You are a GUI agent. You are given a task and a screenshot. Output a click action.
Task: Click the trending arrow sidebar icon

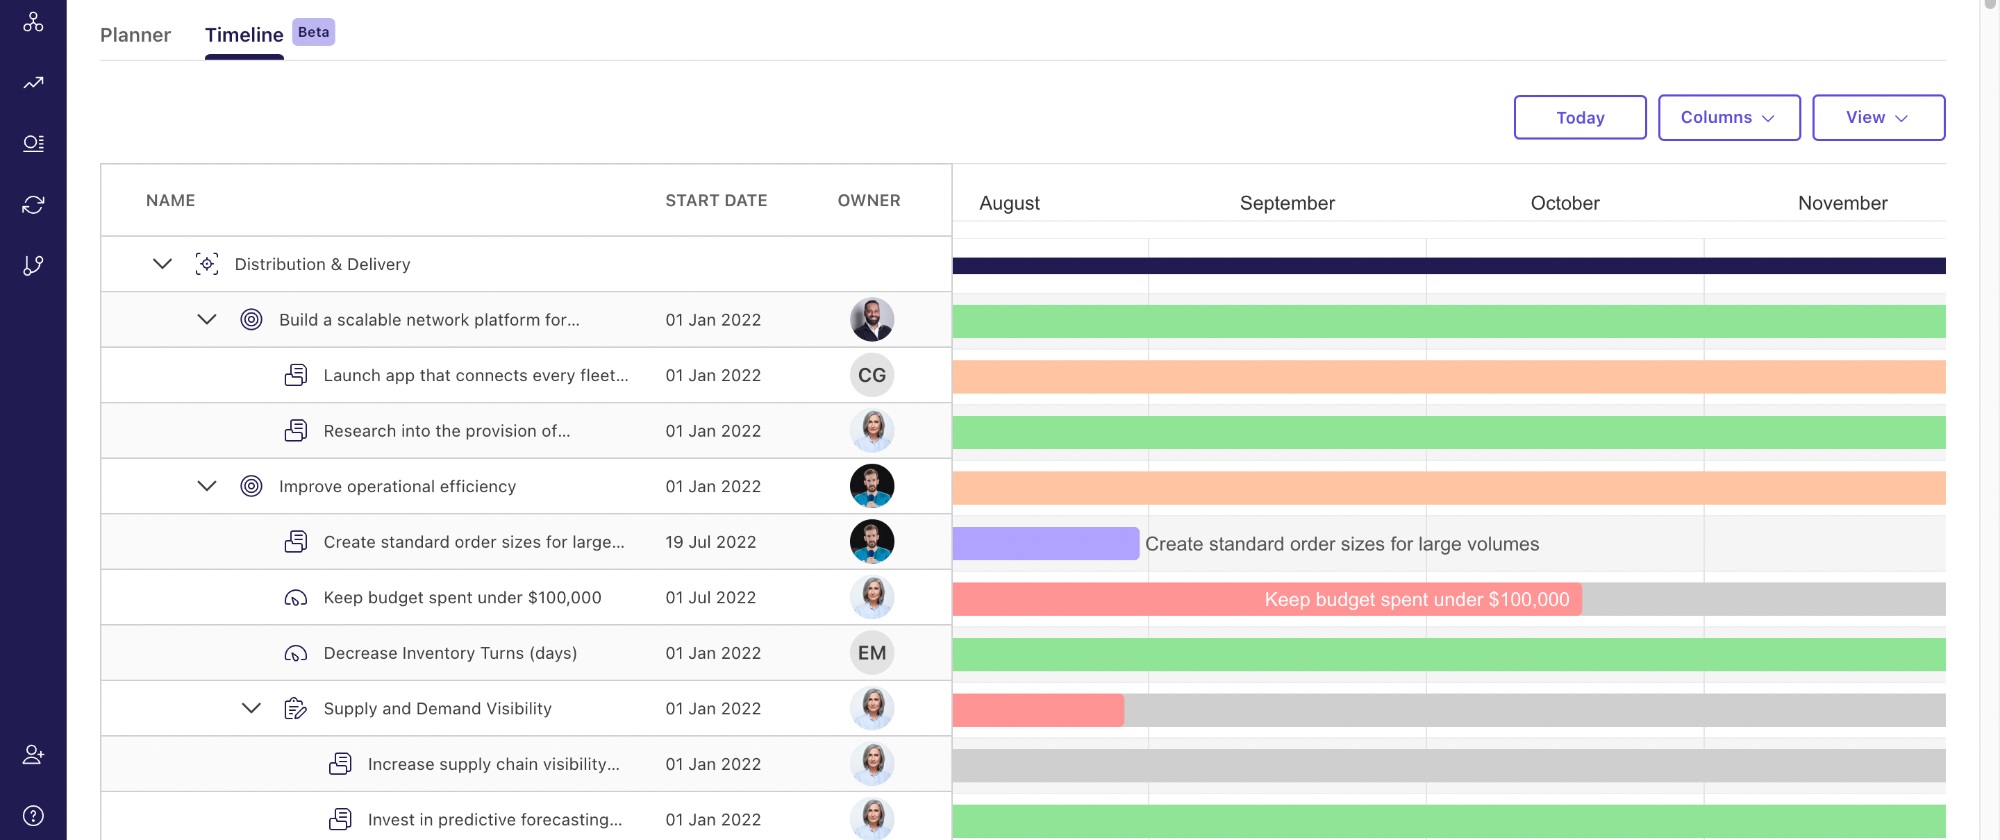pos(33,83)
